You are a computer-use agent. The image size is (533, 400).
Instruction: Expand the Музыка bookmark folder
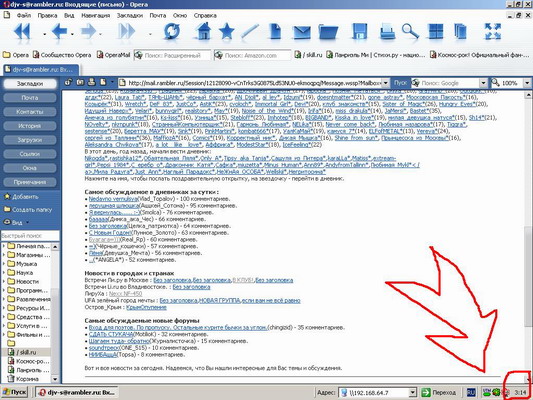3,263
